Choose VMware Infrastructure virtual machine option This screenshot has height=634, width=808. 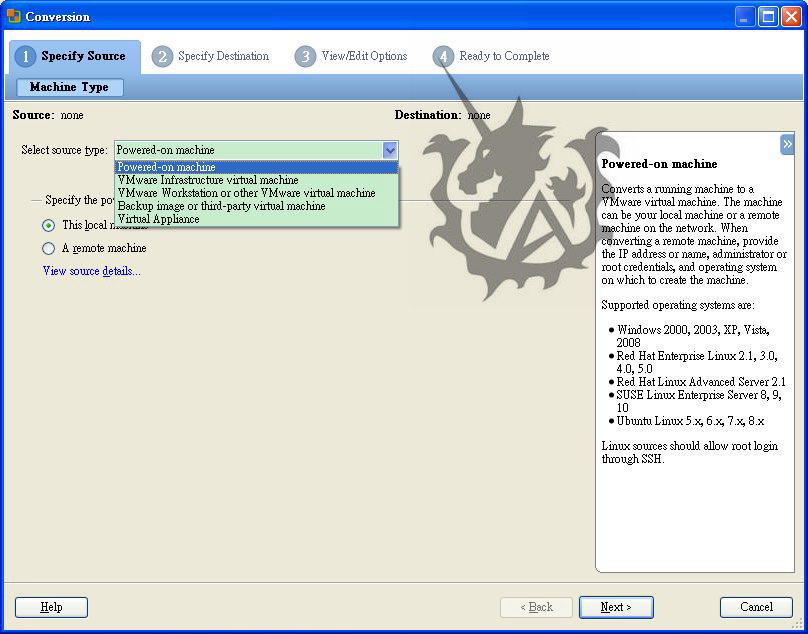click(257, 180)
